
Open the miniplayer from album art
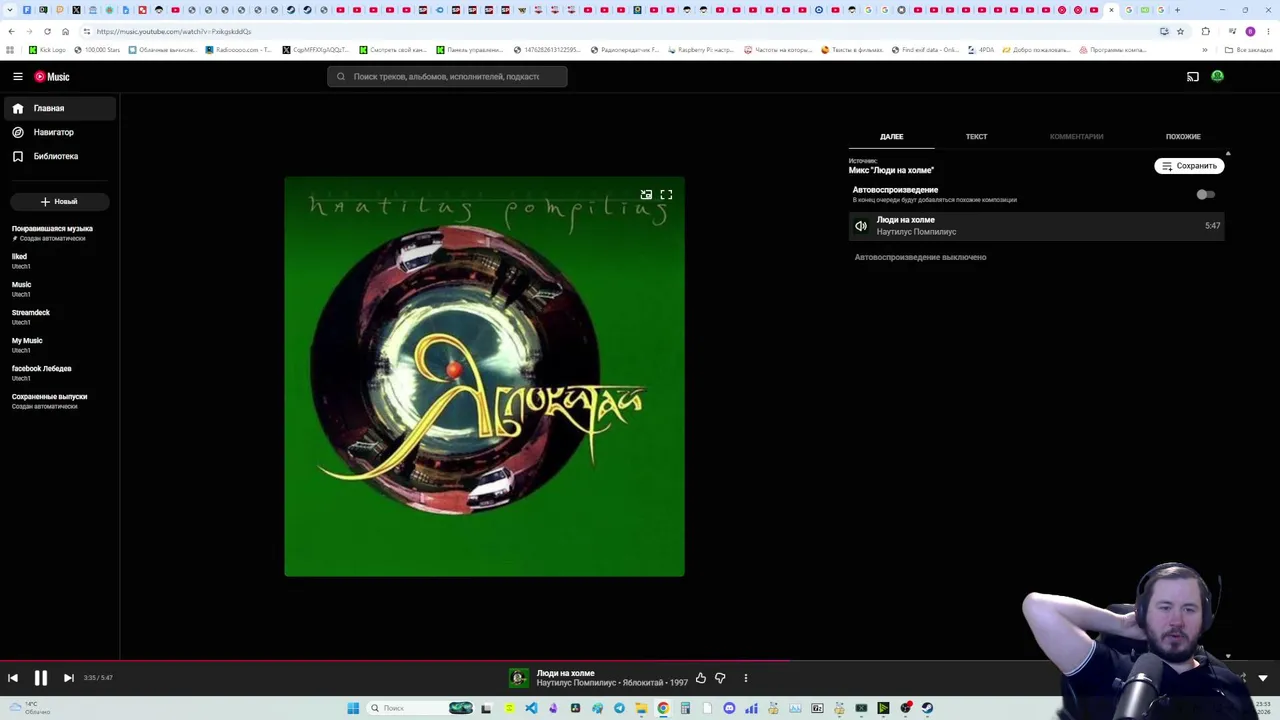(x=646, y=195)
